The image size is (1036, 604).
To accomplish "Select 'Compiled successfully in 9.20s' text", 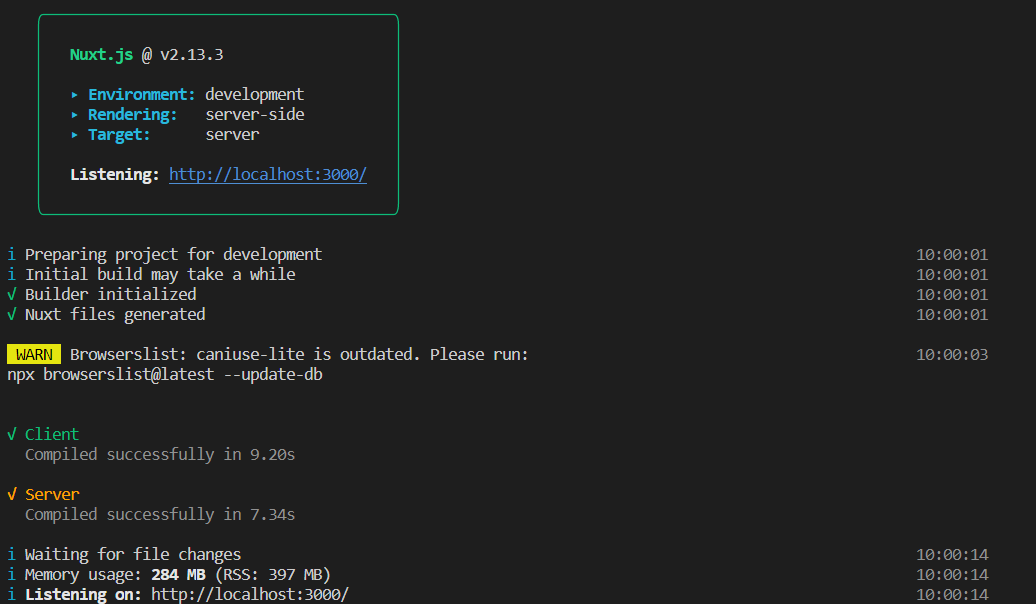I will pyautogui.click(x=160, y=455).
